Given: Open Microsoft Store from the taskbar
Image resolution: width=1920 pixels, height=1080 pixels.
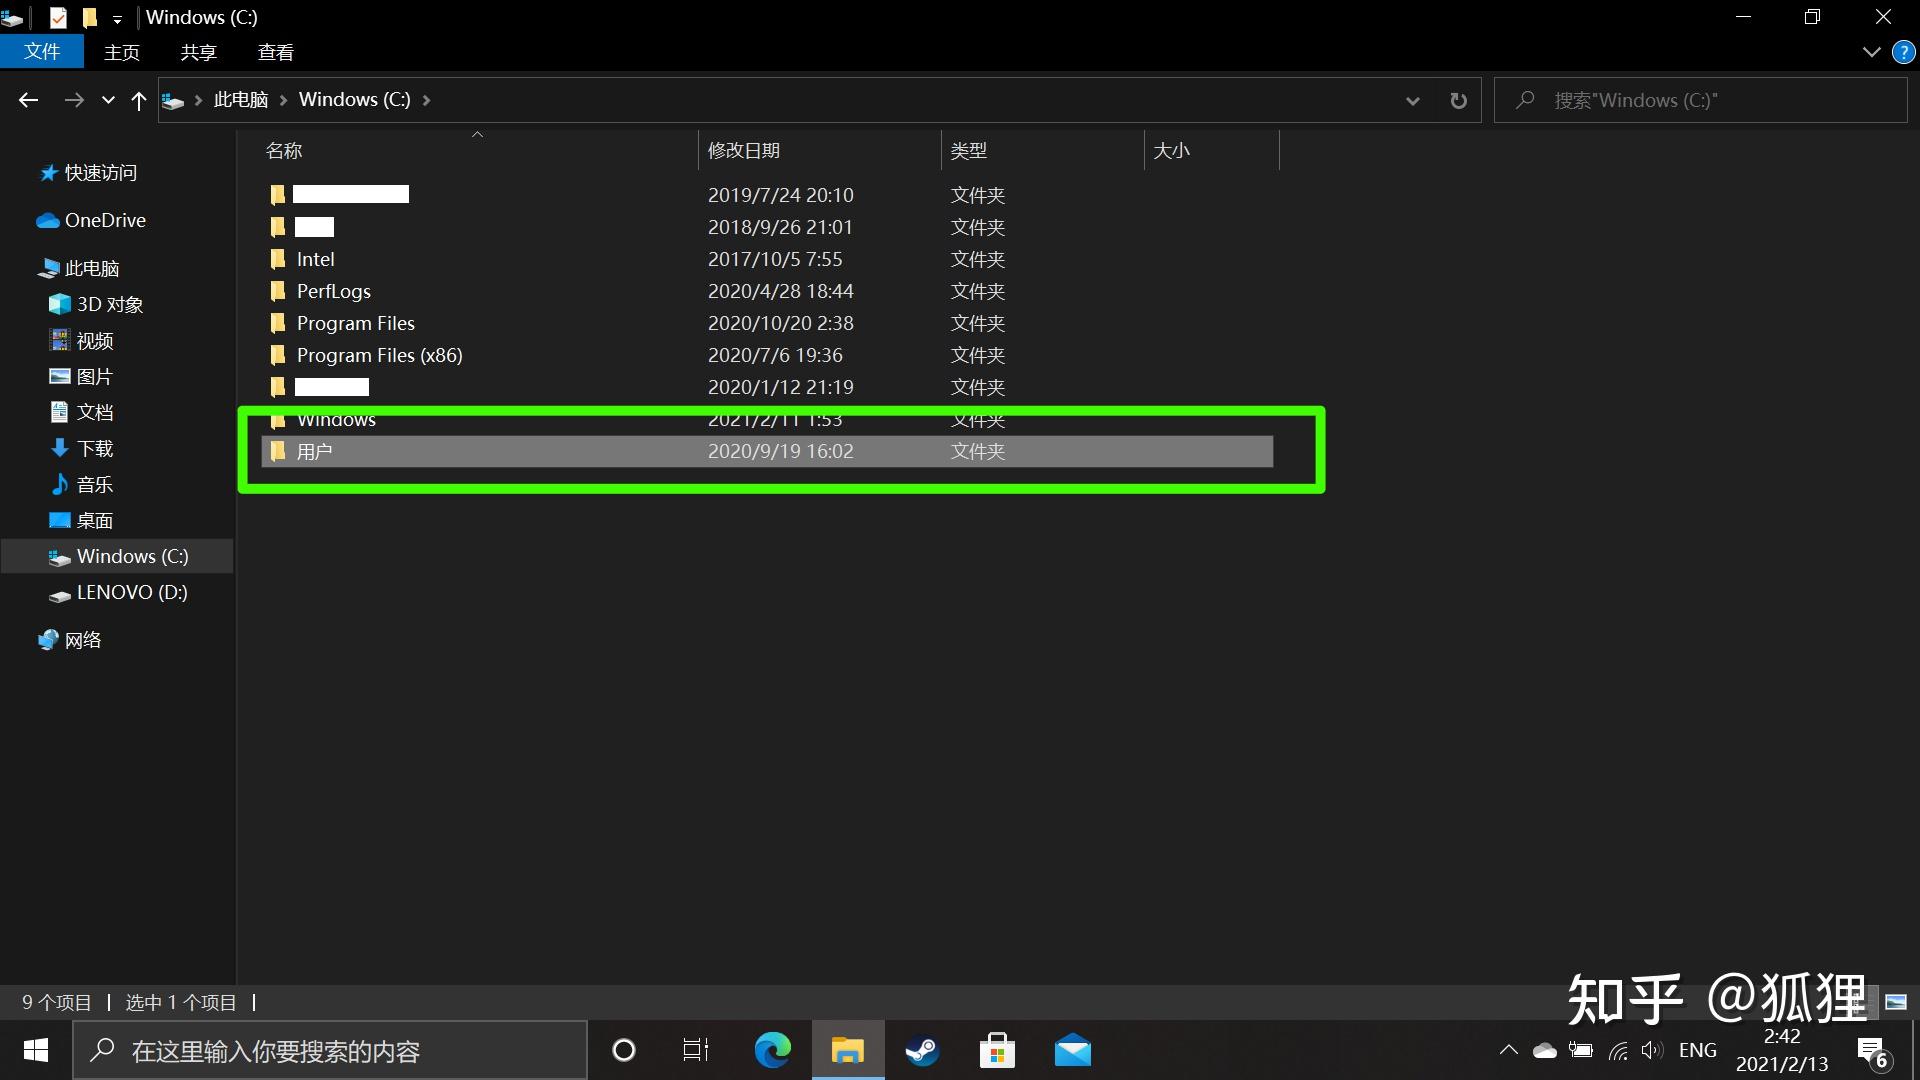Looking at the screenshot, I should pyautogui.click(x=997, y=1050).
